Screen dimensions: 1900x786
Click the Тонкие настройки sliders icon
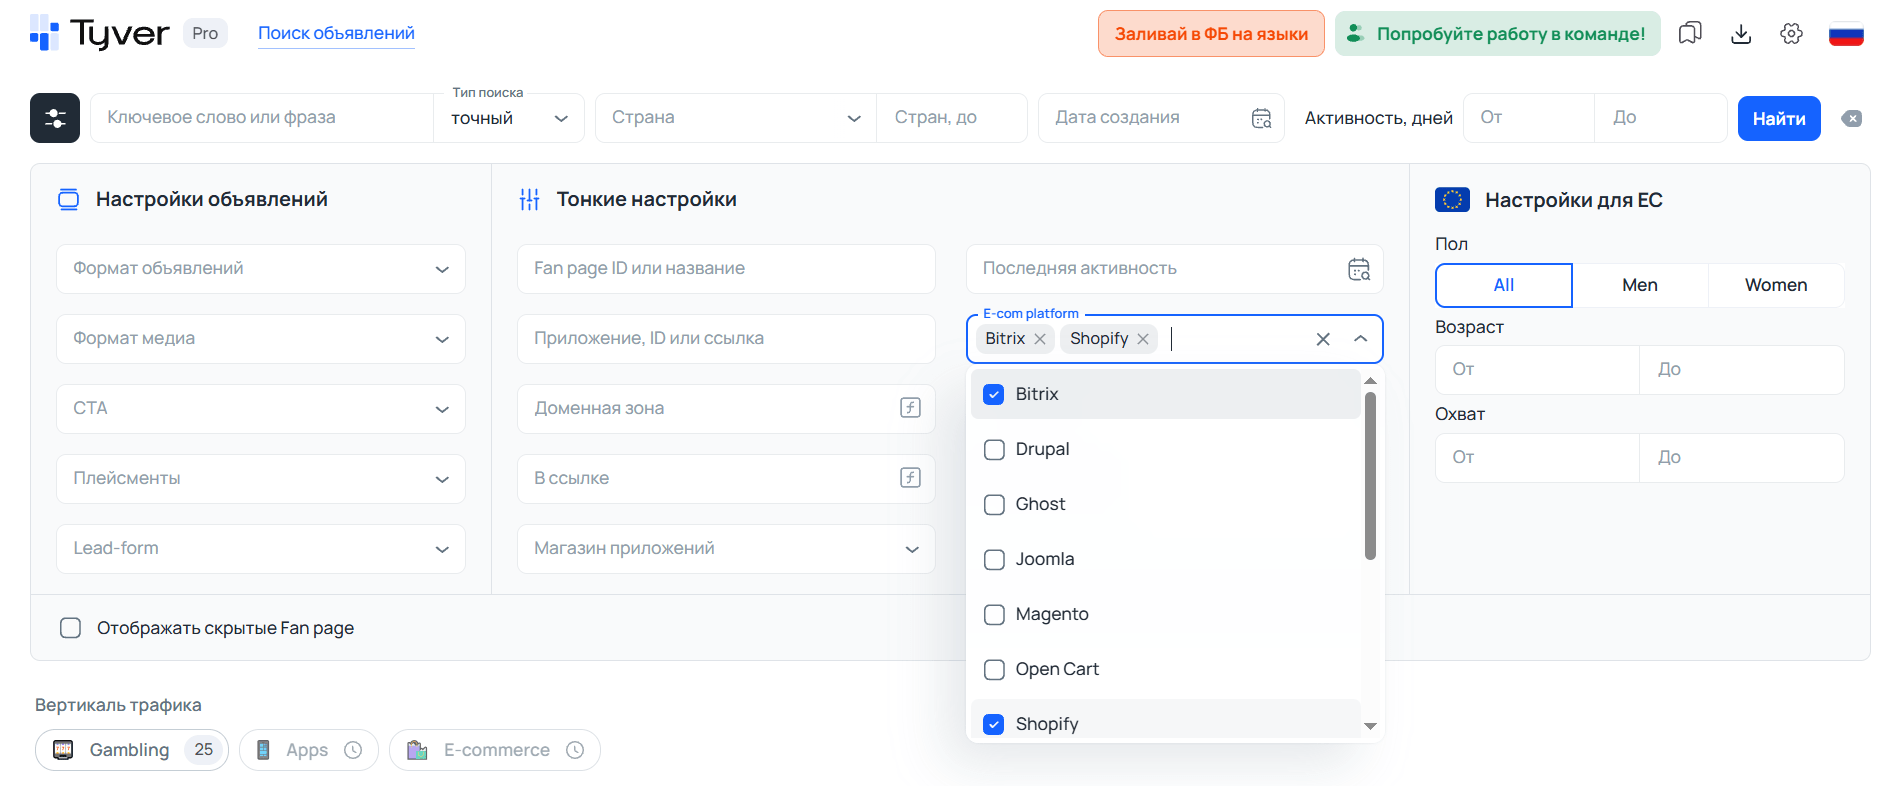(530, 199)
